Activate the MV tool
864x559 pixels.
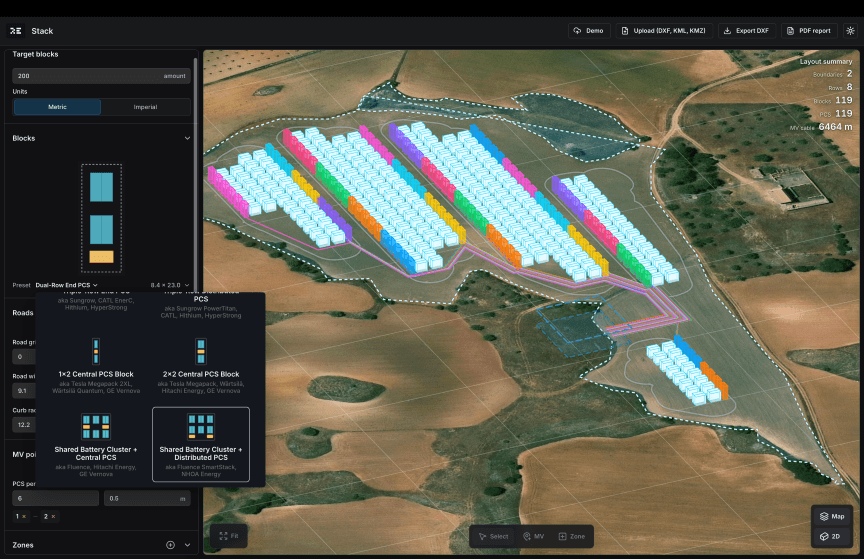533,536
